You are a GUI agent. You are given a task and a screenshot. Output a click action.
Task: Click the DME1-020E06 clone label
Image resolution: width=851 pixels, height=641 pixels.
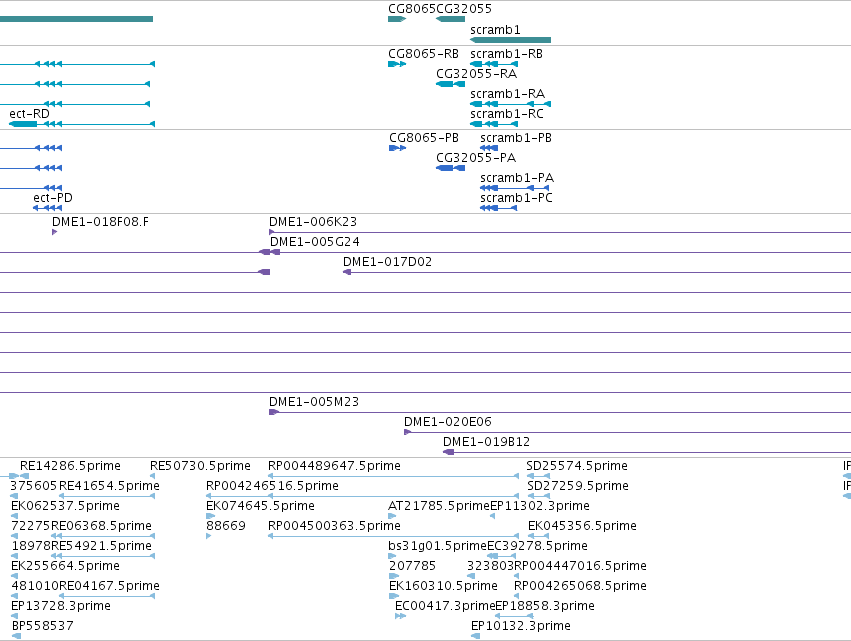click(448, 422)
